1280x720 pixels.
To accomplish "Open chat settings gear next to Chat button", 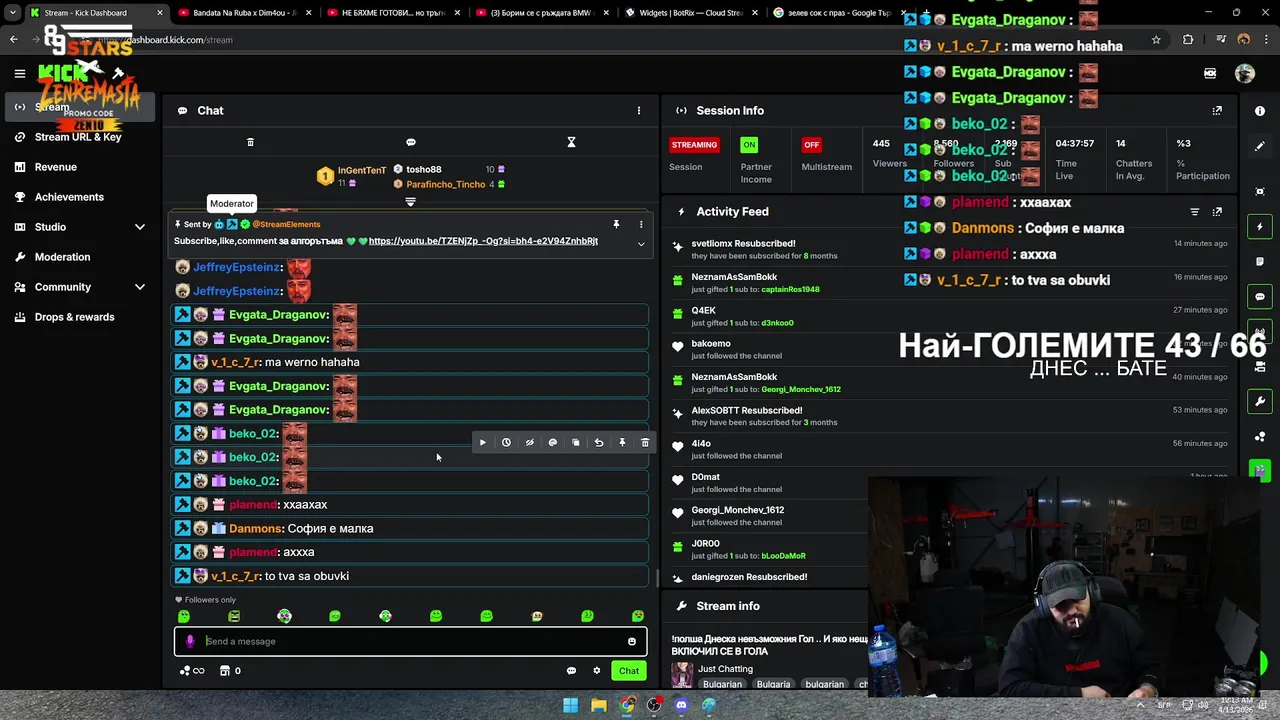I will coord(597,671).
